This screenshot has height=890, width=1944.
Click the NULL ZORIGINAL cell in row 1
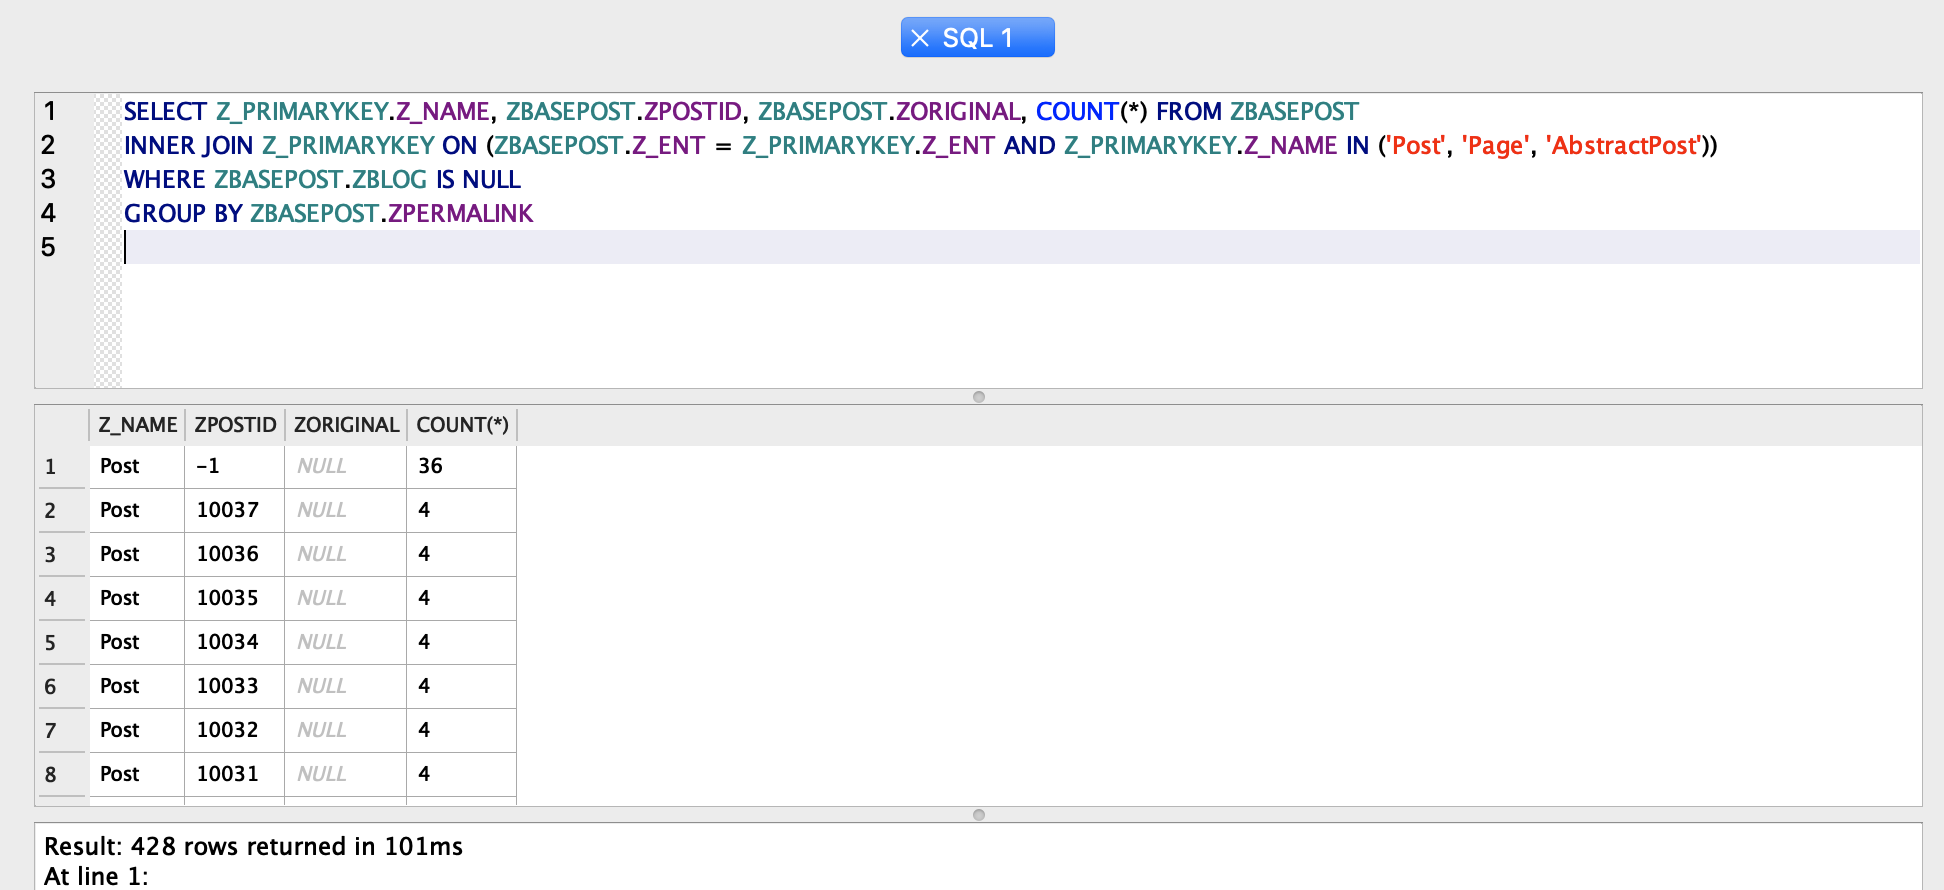[346, 466]
